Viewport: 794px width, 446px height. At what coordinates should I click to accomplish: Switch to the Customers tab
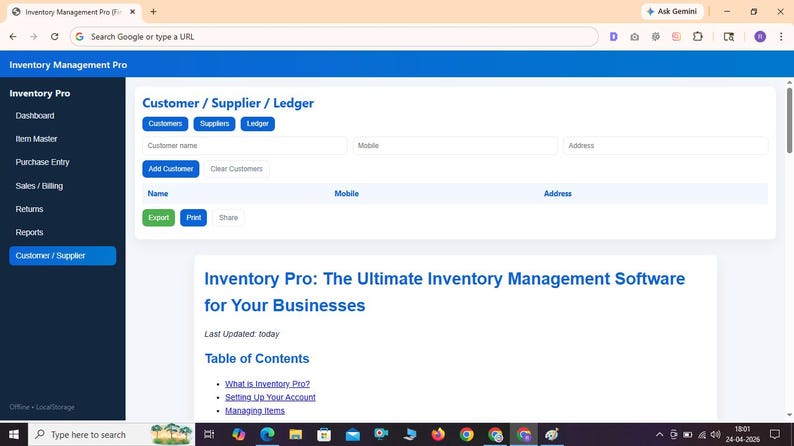click(x=165, y=124)
